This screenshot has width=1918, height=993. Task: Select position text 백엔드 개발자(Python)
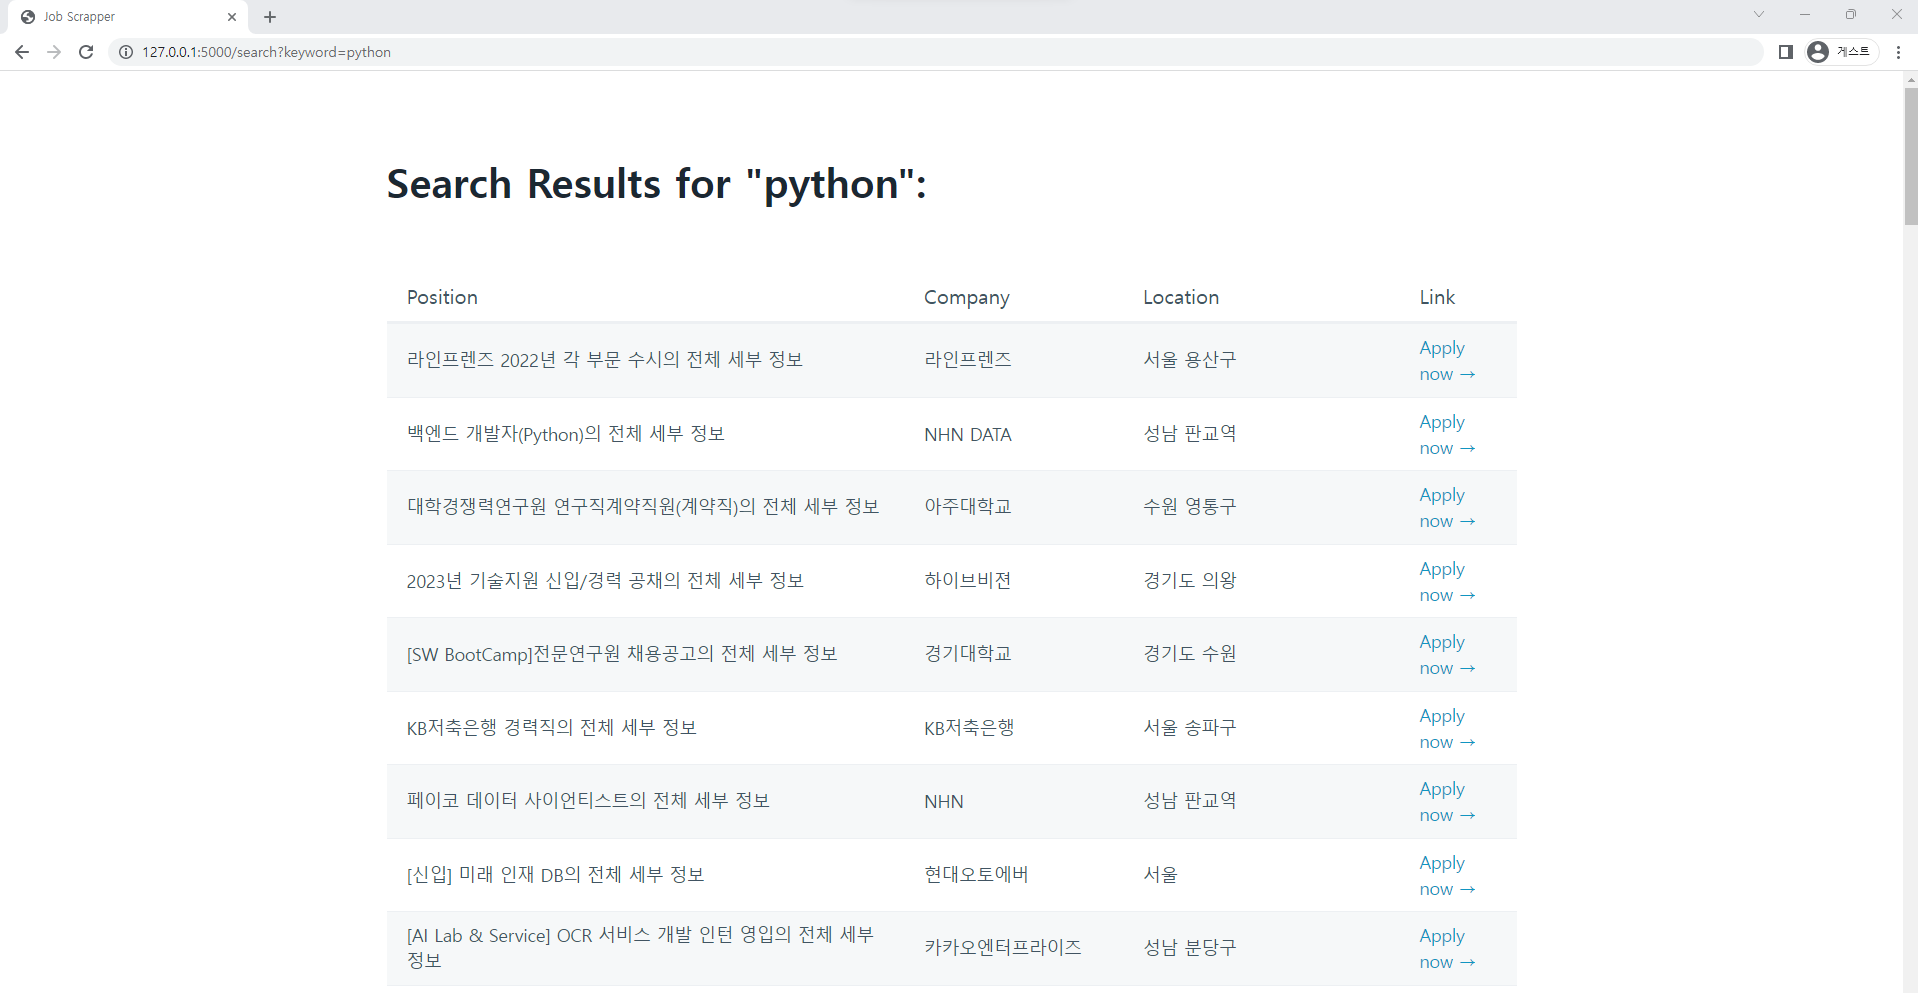495,434
